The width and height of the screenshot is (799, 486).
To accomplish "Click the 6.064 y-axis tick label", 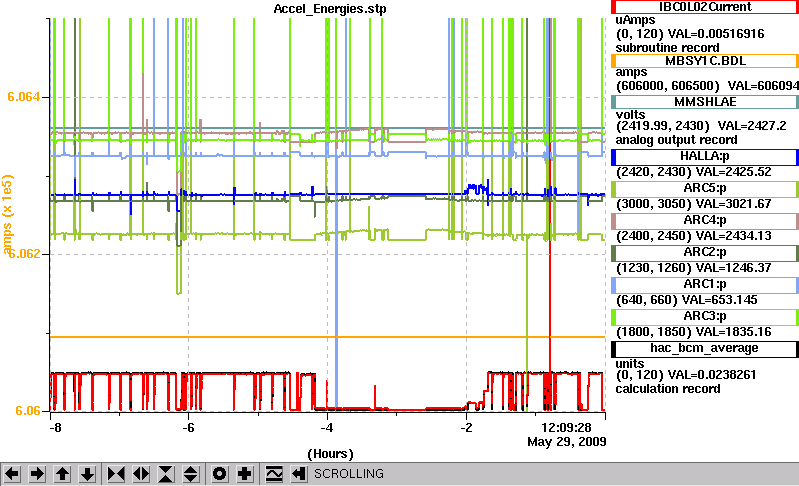I will click(24, 97).
